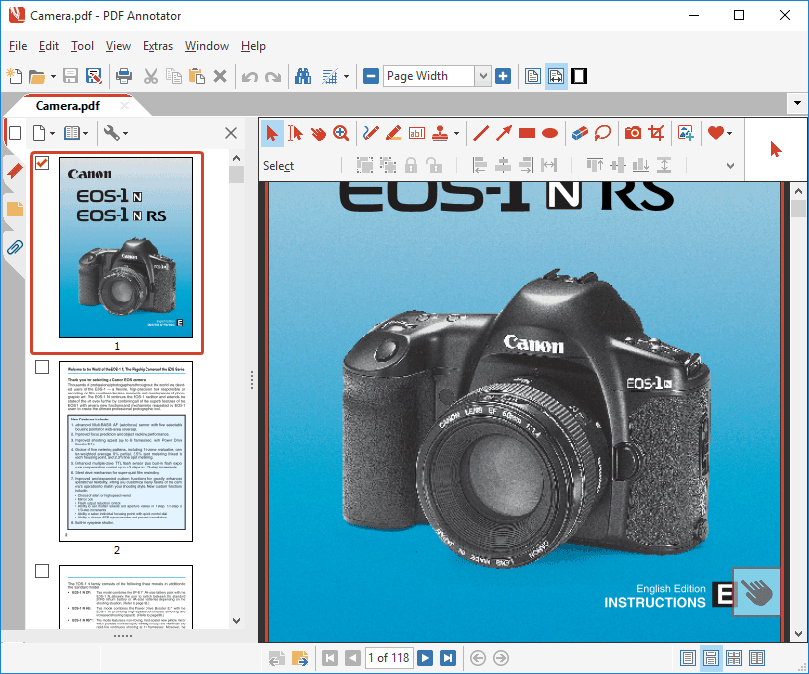Open the Favorites heart dropdown arrow
Screen dimensions: 809x674
coord(730,133)
